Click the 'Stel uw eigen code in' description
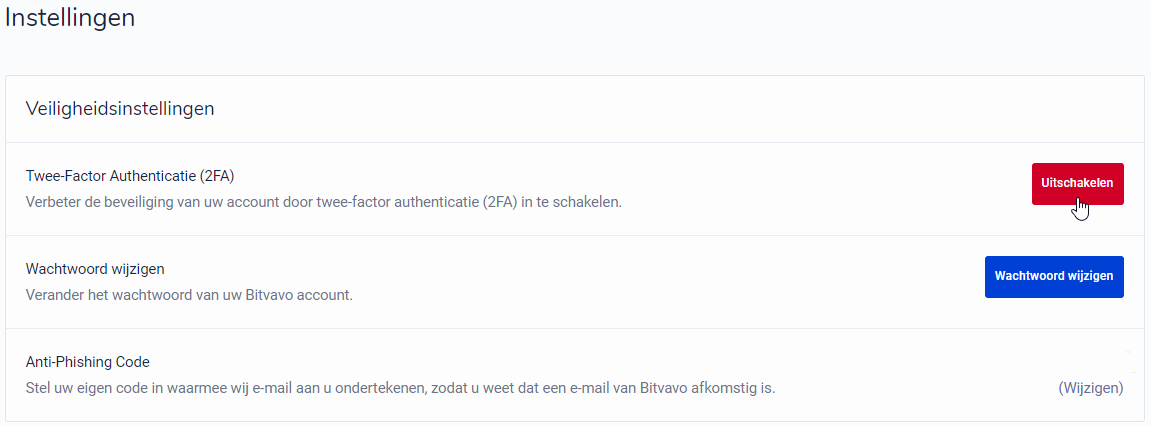The height and width of the screenshot is (426, 1151). pyautogui.click(x=400, y=387)
